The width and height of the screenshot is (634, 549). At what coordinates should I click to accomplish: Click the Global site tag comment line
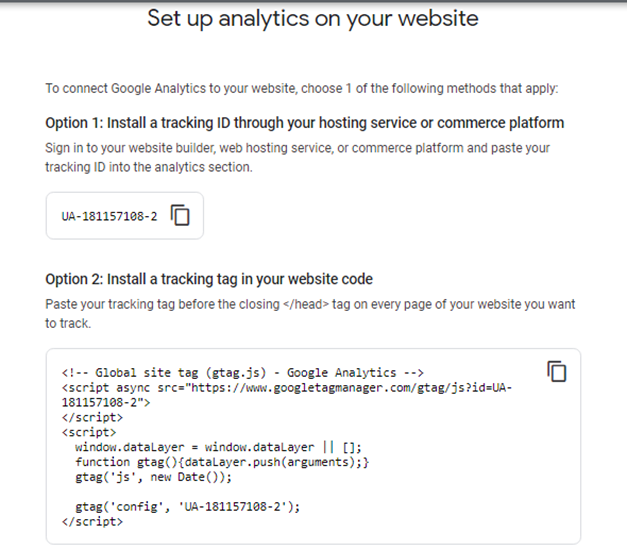point(243,372)
